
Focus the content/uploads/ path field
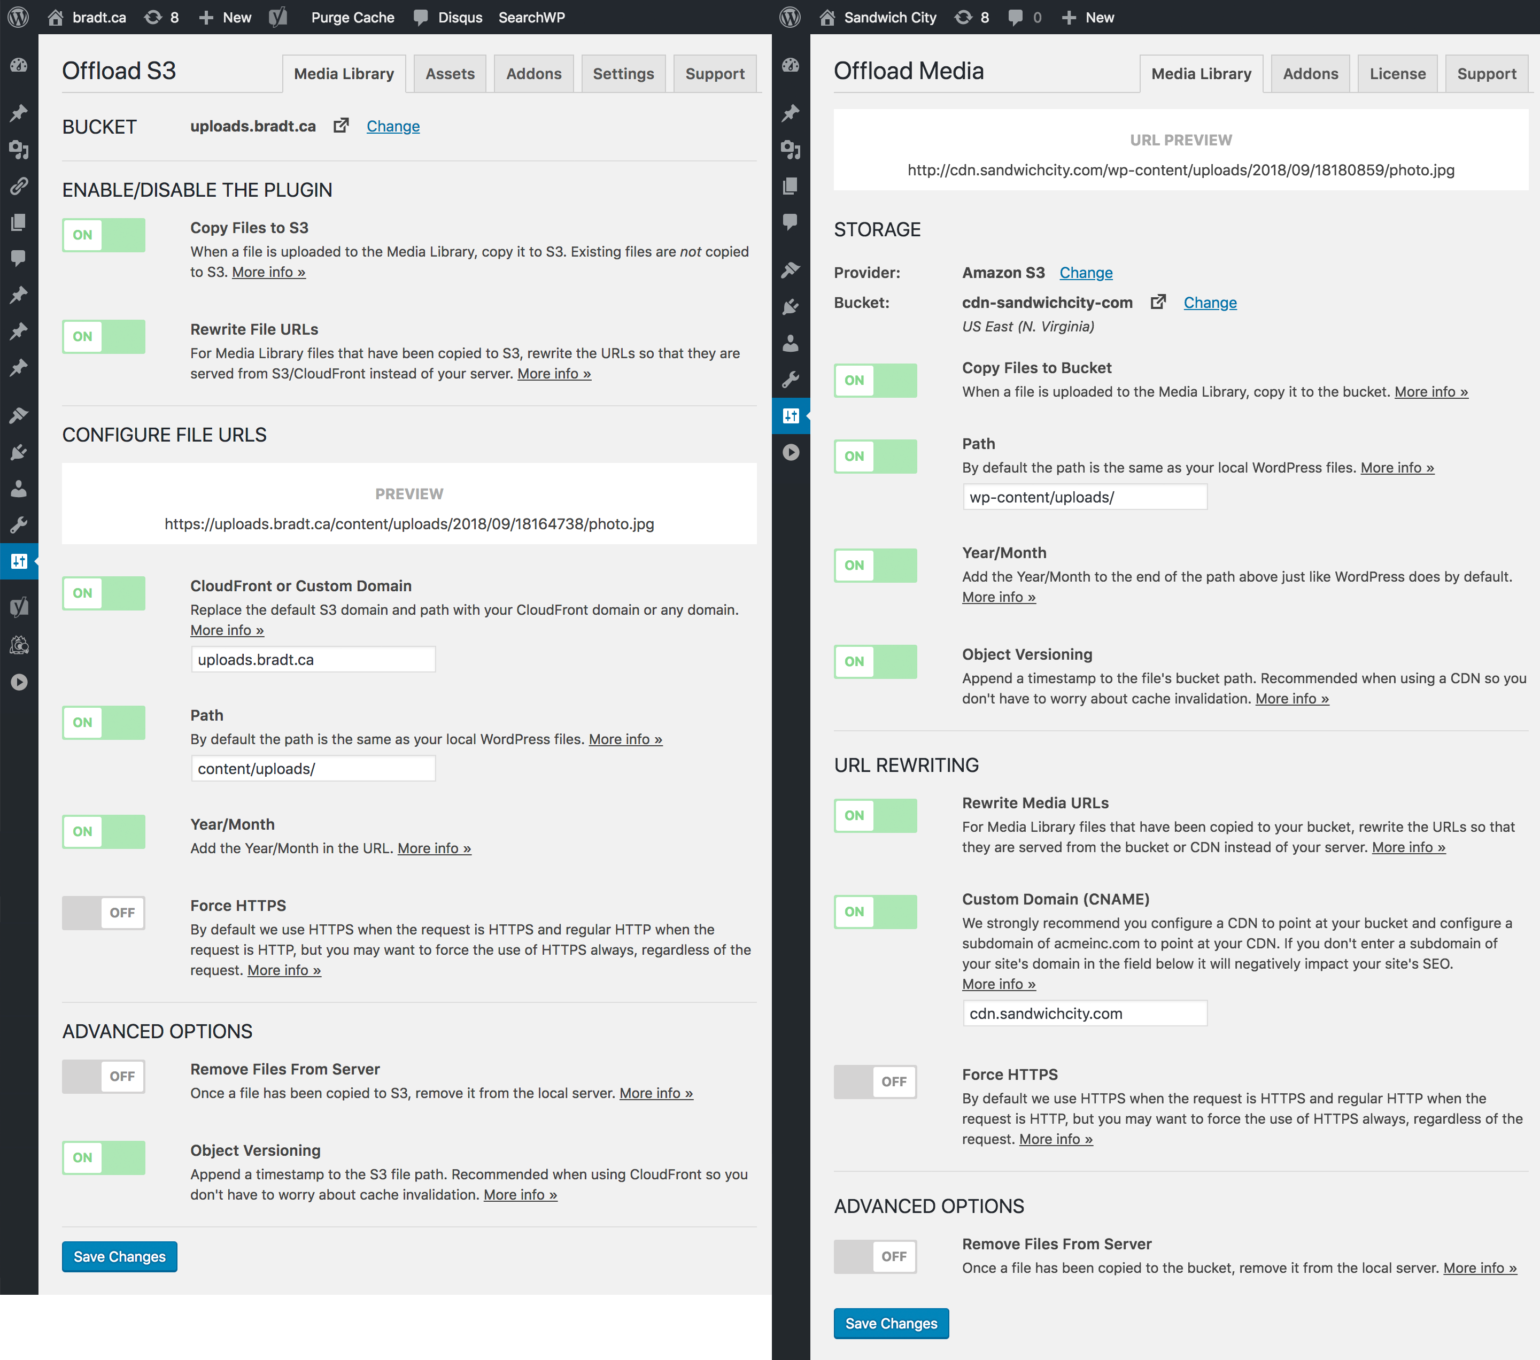(x=313, y=768)
